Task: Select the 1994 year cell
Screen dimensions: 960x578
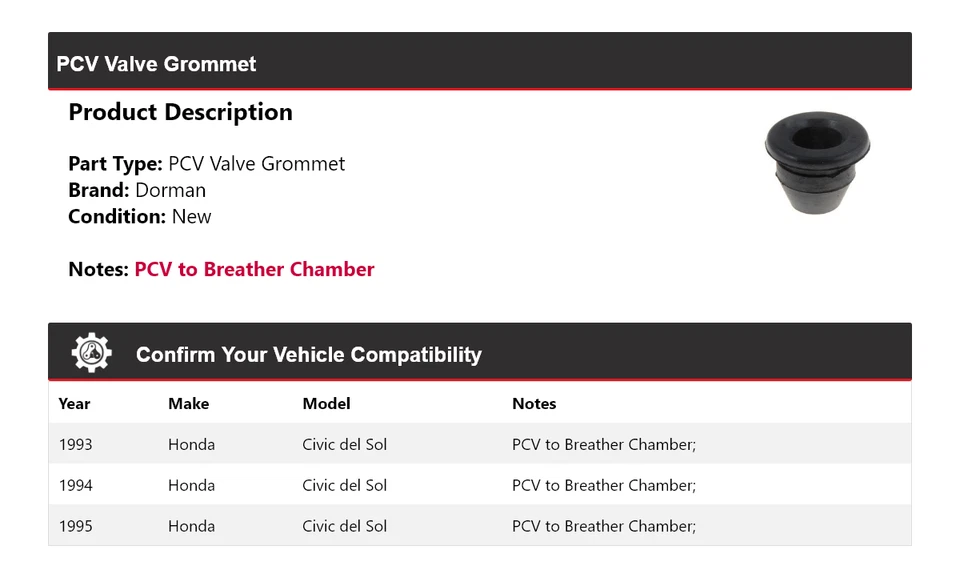Action: click(x=75, y=485)
